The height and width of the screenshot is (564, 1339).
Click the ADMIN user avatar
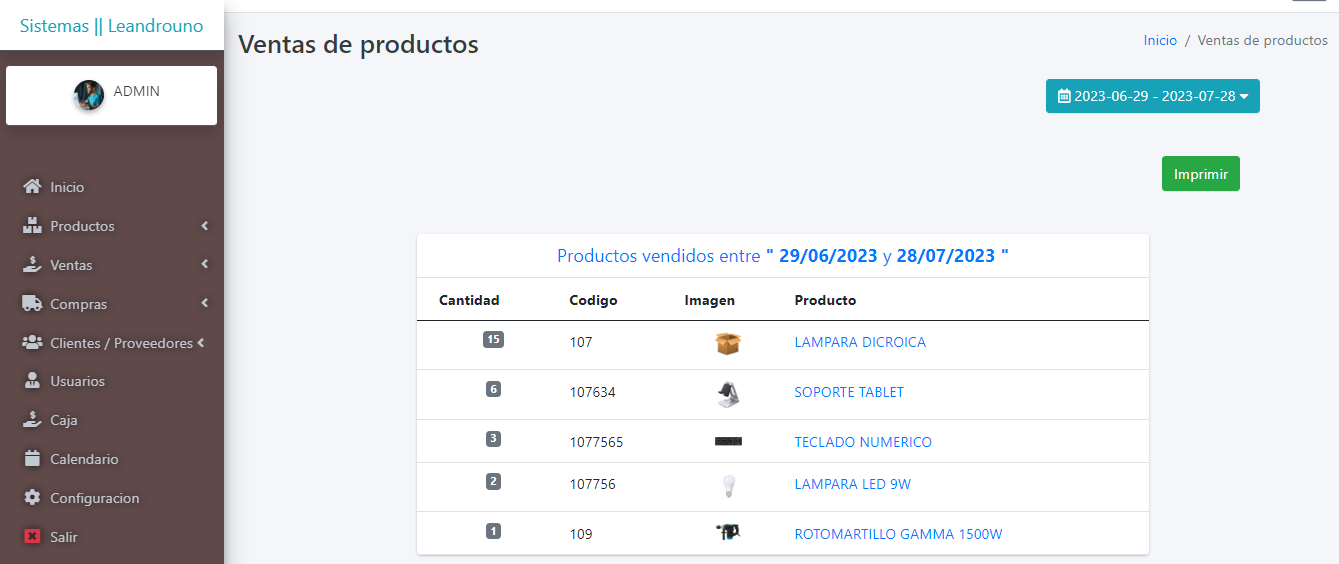pos(89,95)
